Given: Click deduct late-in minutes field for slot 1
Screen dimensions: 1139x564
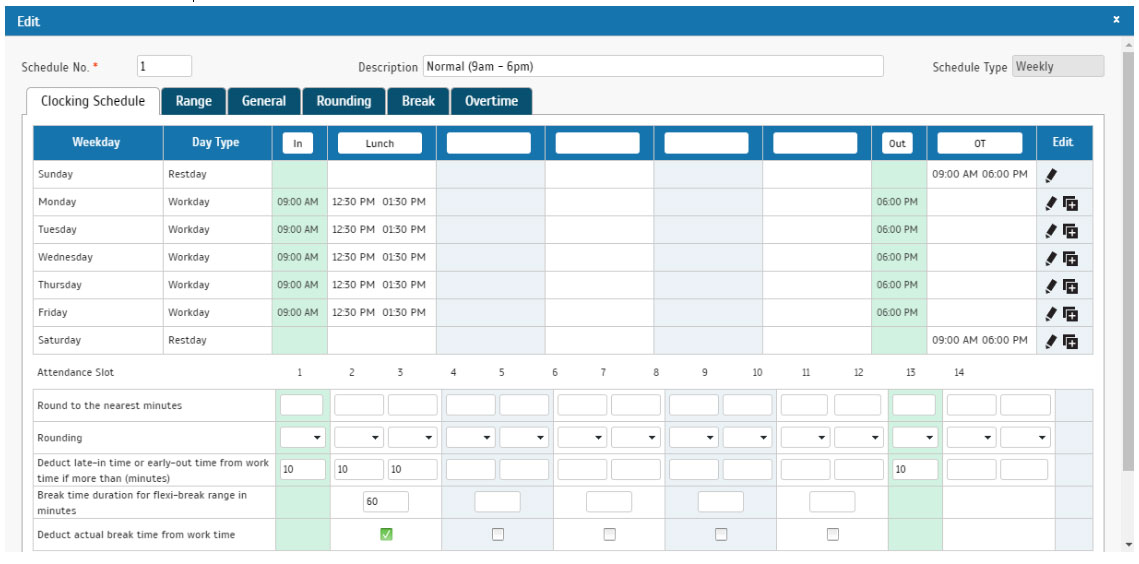Looking at the screenshot, I should click(303, 470).
